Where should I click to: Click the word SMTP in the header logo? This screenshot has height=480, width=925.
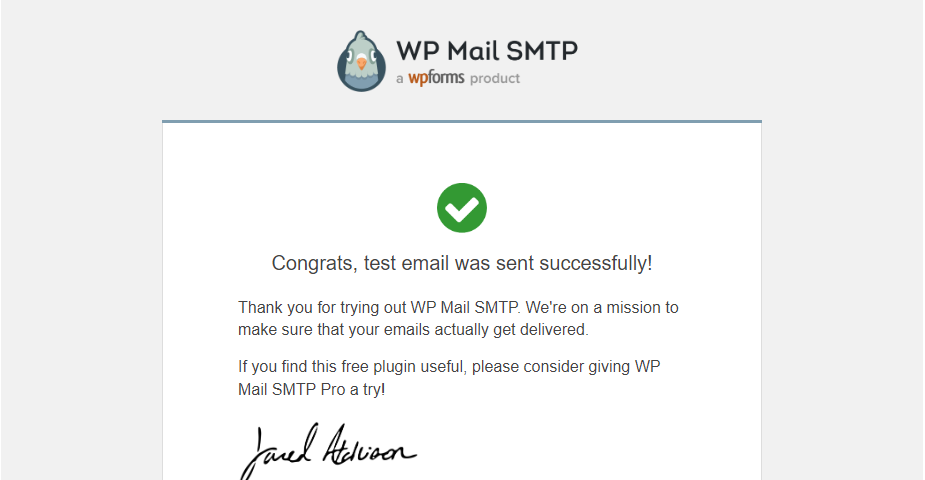point(542,51)
